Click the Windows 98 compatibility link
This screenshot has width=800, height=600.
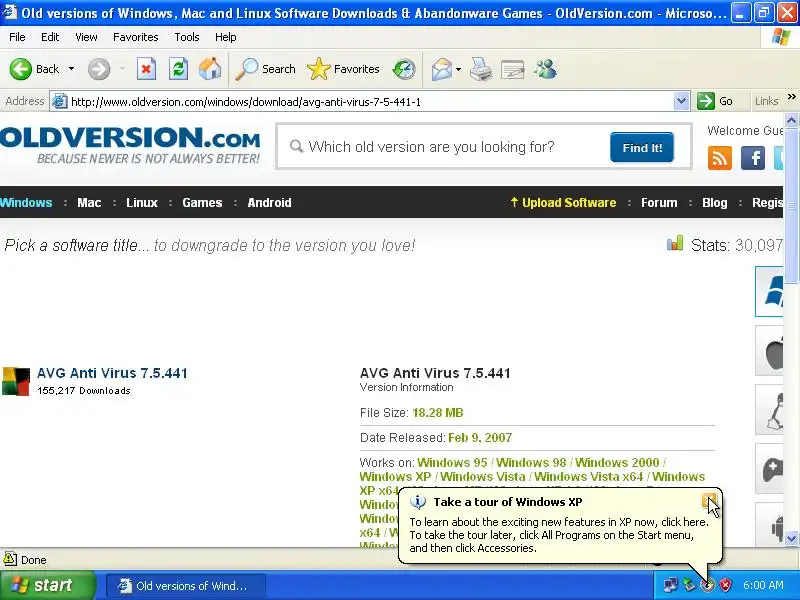pyautogui.click(x=531, y=463)
